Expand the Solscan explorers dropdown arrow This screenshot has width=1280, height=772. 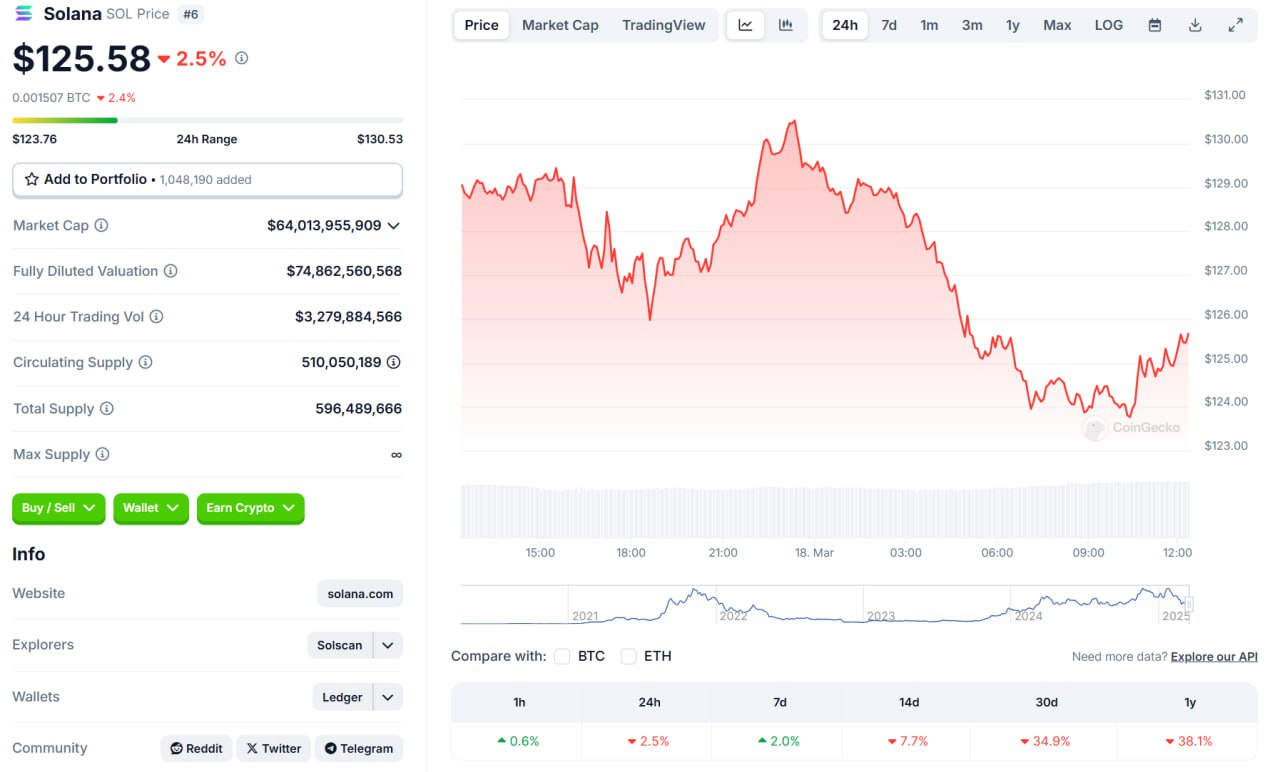click(x=388, y=645)
